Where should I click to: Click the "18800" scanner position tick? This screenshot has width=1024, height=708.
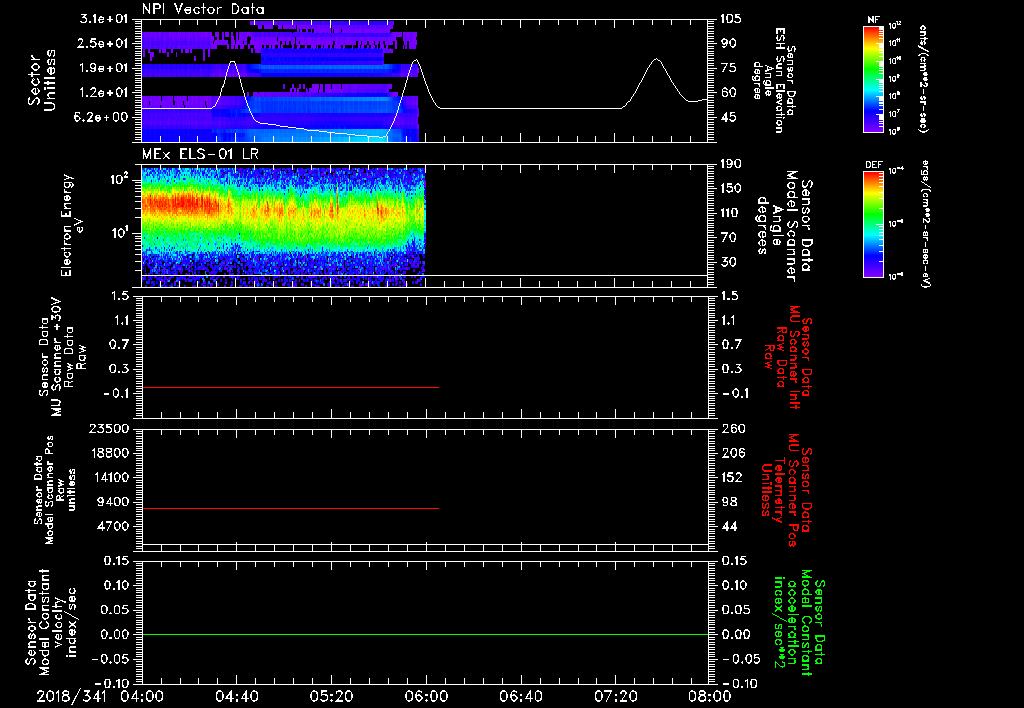pyautogui.click(x=108, y=453)
